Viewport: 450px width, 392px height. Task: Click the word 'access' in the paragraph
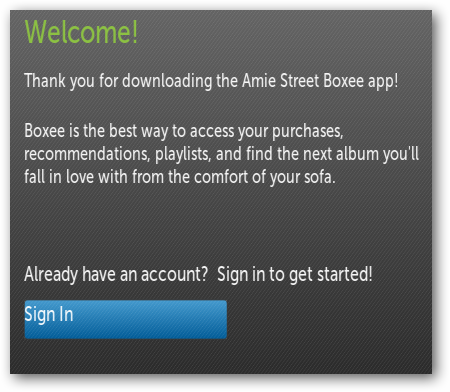coord(212,131)
